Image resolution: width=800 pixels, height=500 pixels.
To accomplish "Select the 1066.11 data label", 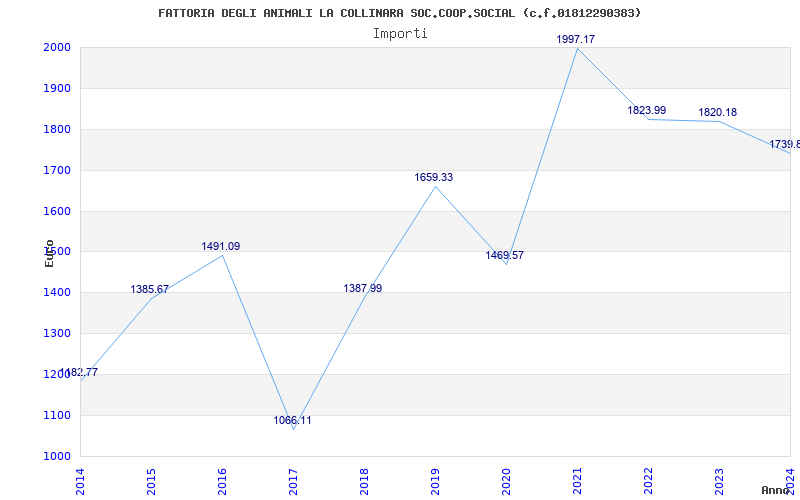I will pyautogui.click(x=292, y=420).
